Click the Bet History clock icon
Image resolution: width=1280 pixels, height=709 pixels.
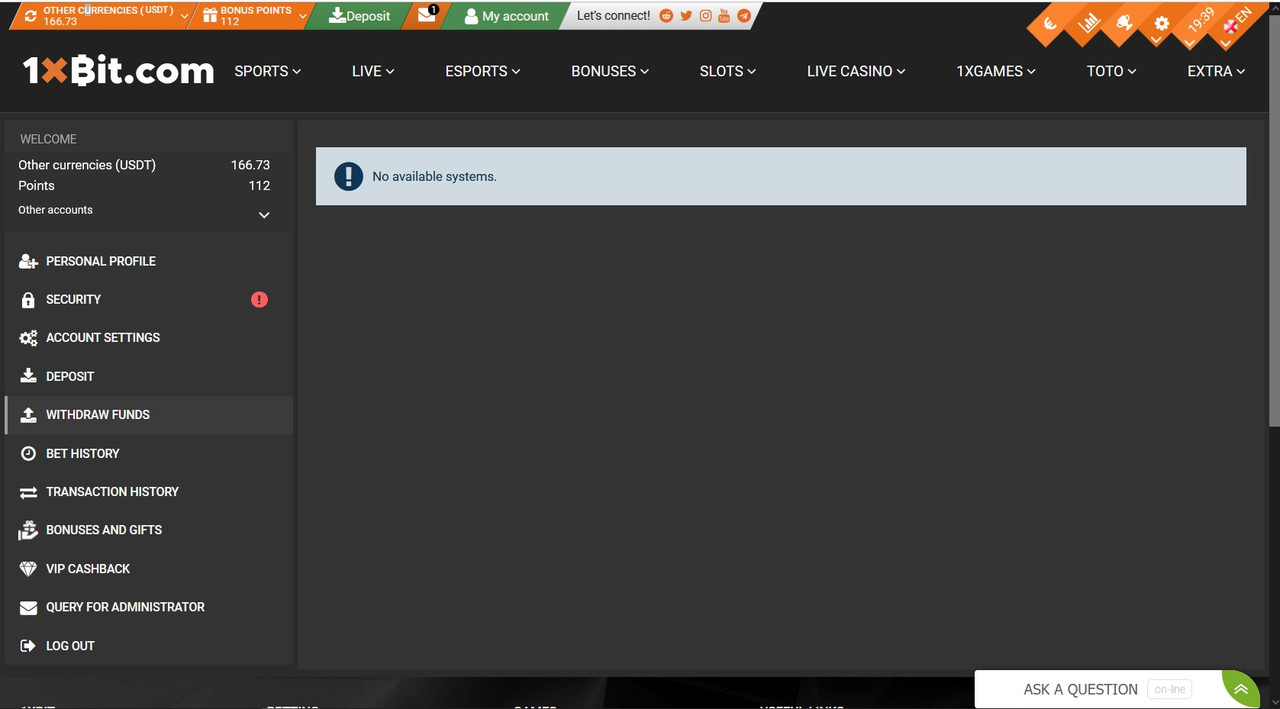28,453
